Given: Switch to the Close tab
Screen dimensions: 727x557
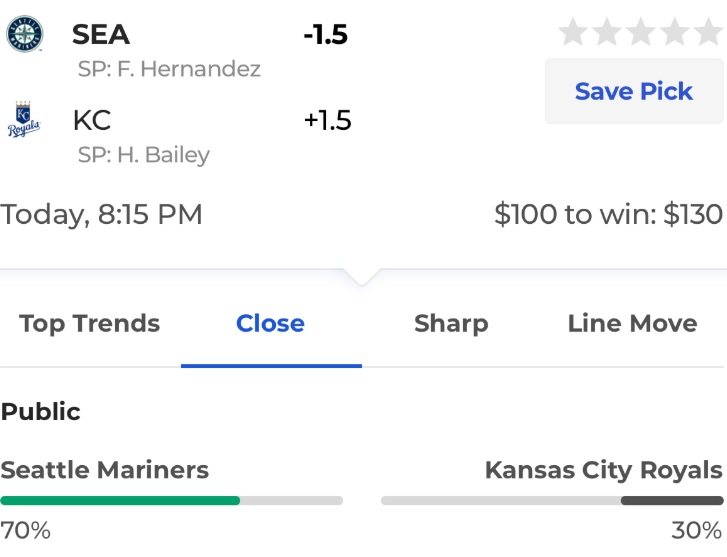Looking at the screenshot, I should point(270,323).
